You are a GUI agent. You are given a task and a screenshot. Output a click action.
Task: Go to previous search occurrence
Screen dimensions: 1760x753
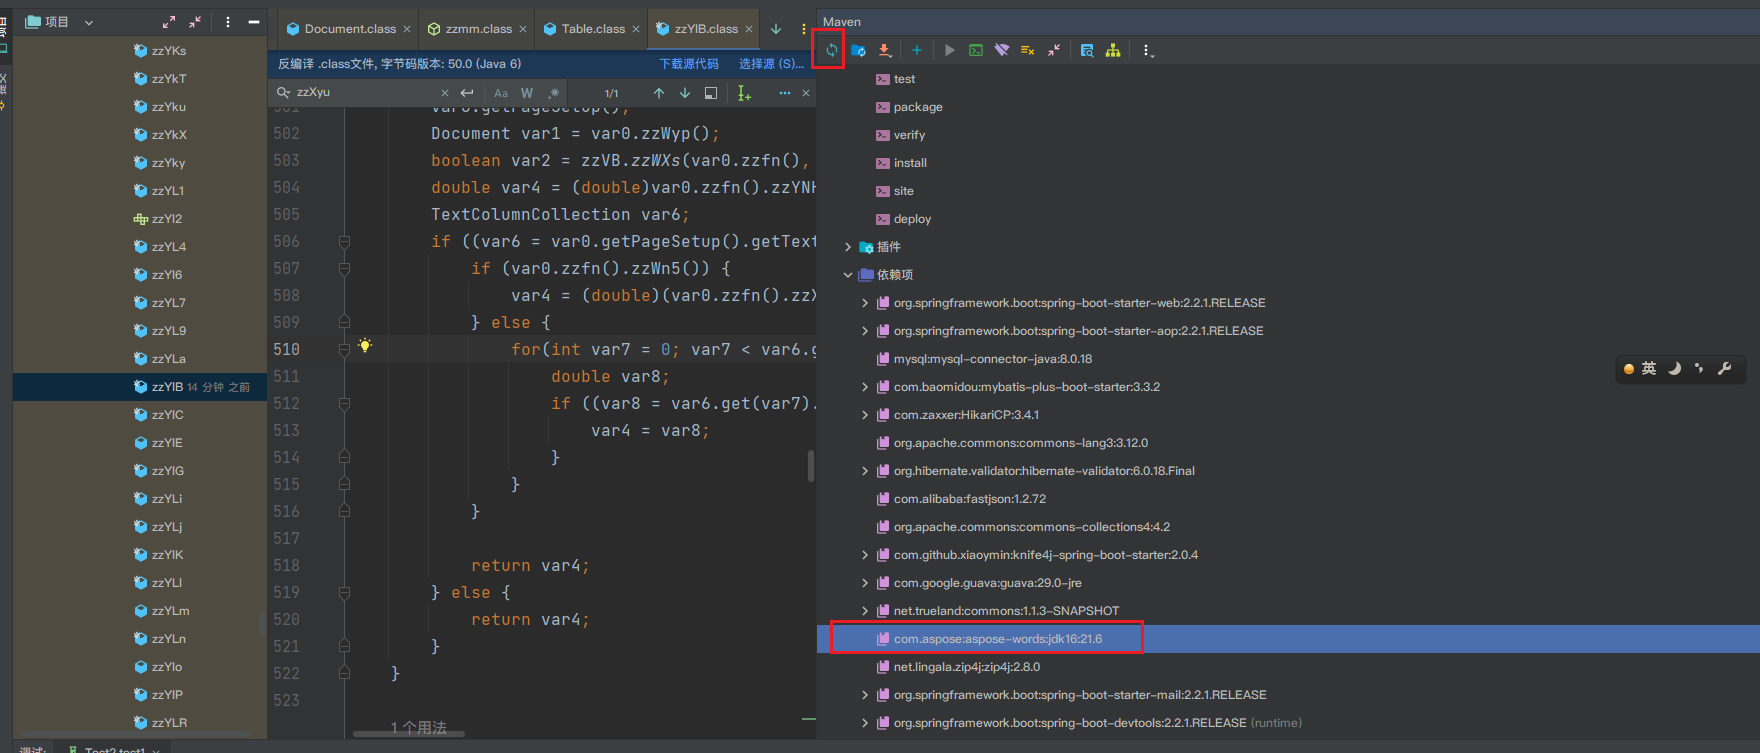click(x=659, y=93)
